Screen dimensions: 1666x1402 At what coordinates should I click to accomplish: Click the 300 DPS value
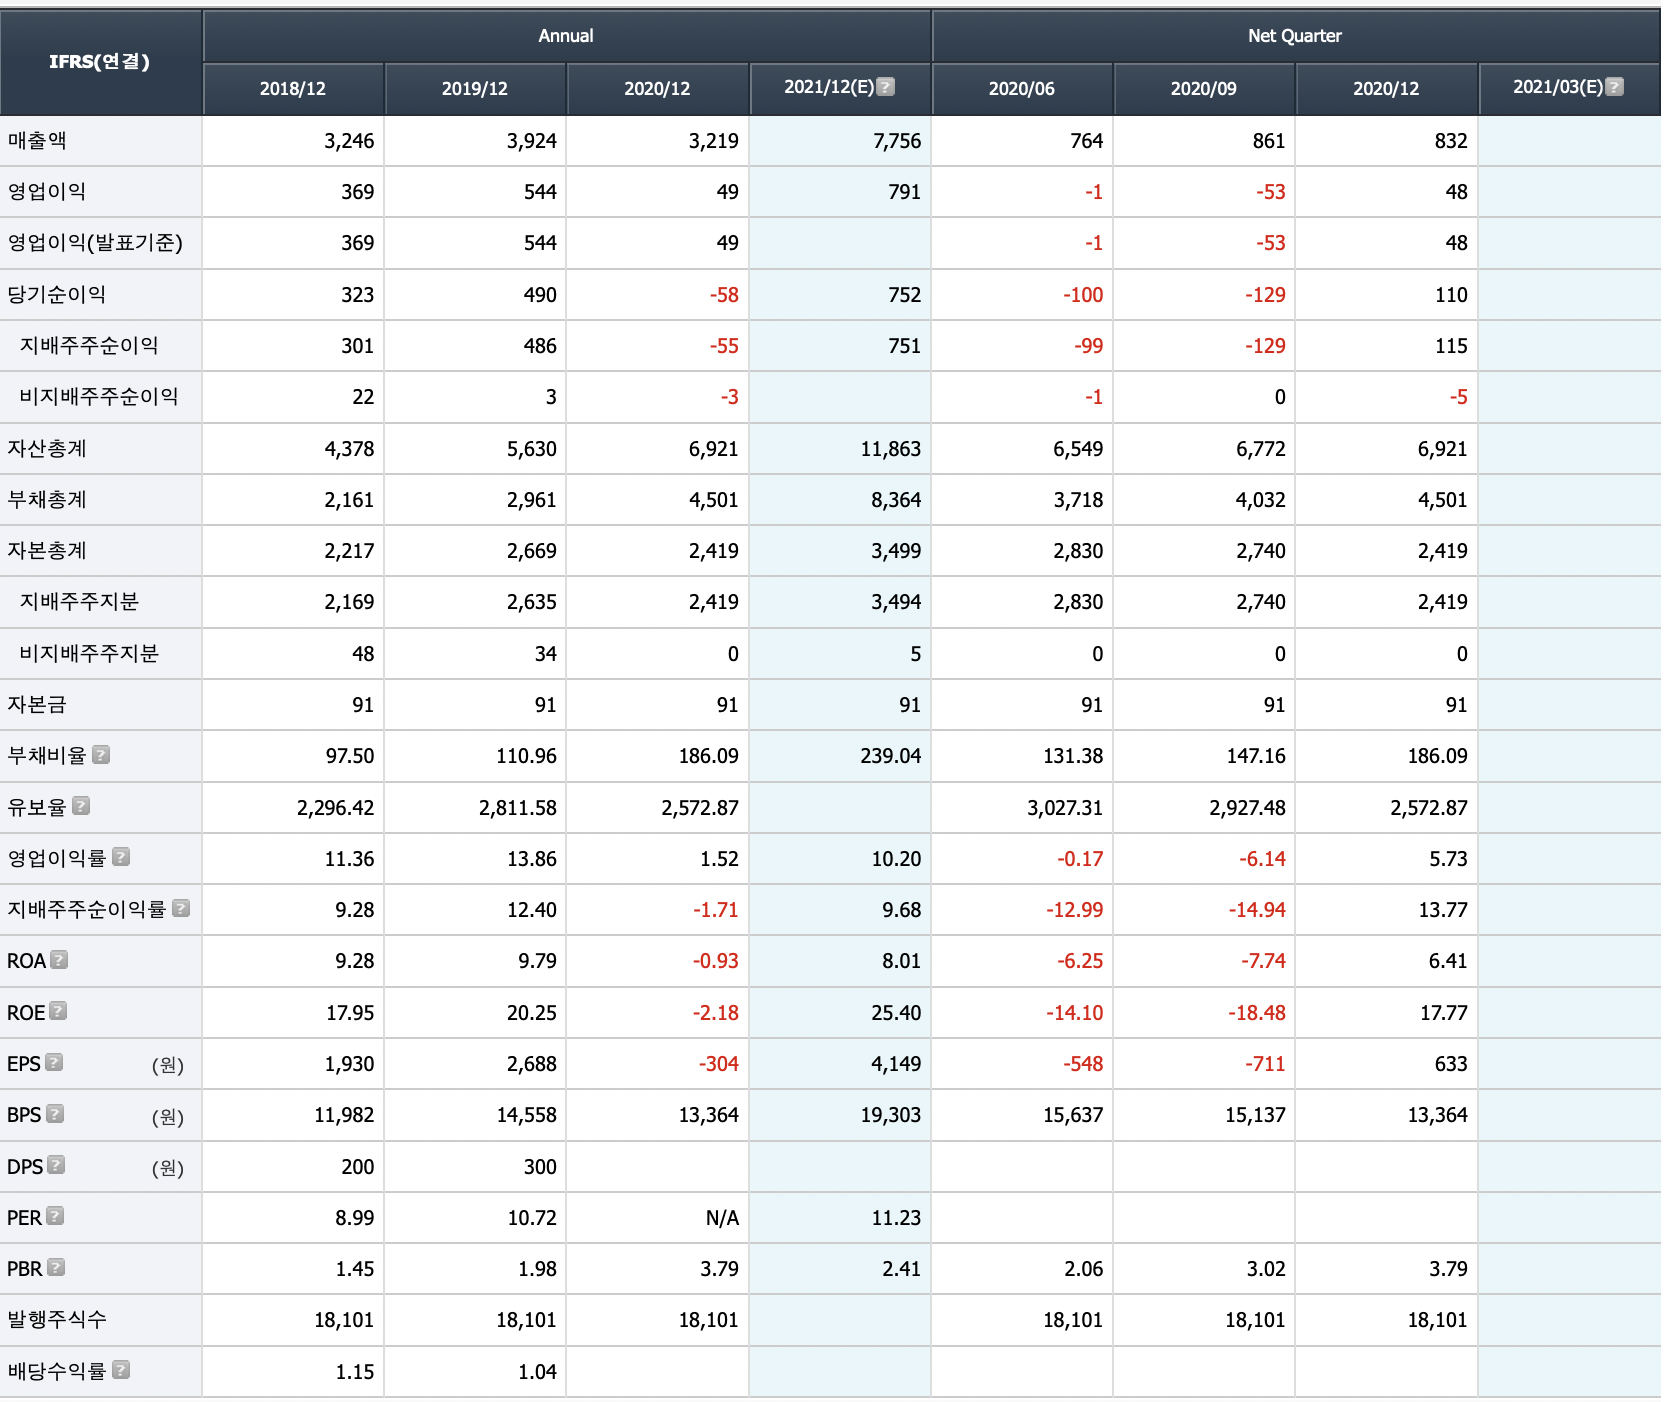(x=540, y=1167)
